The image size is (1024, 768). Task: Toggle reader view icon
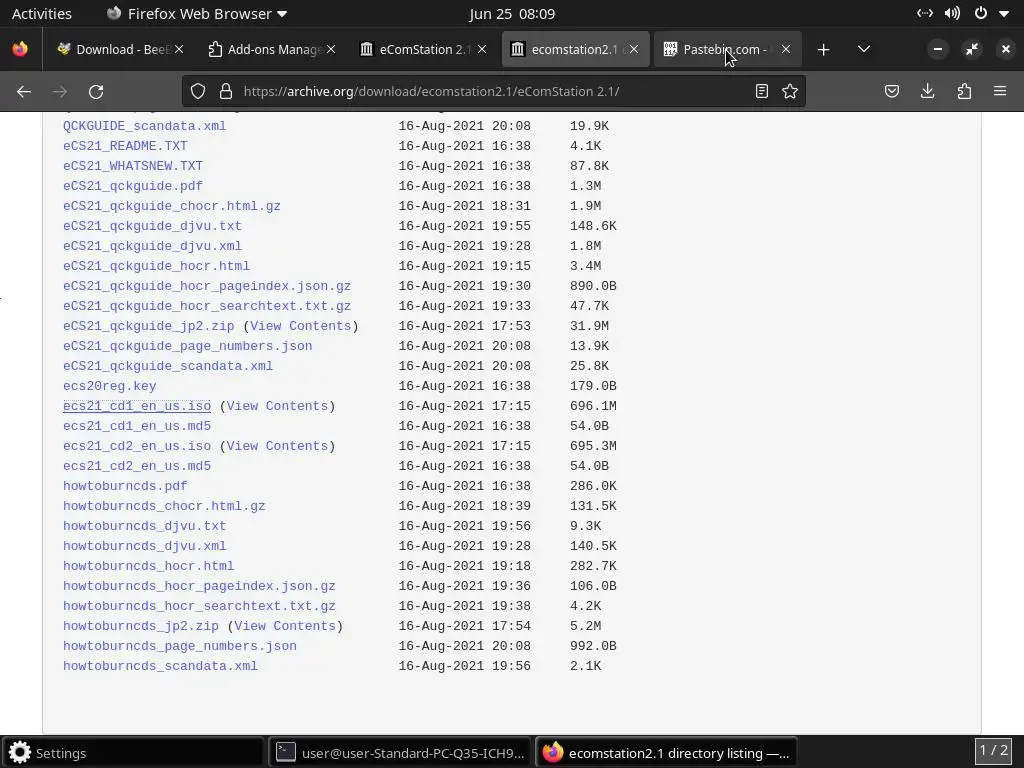(x=761, y=91)
